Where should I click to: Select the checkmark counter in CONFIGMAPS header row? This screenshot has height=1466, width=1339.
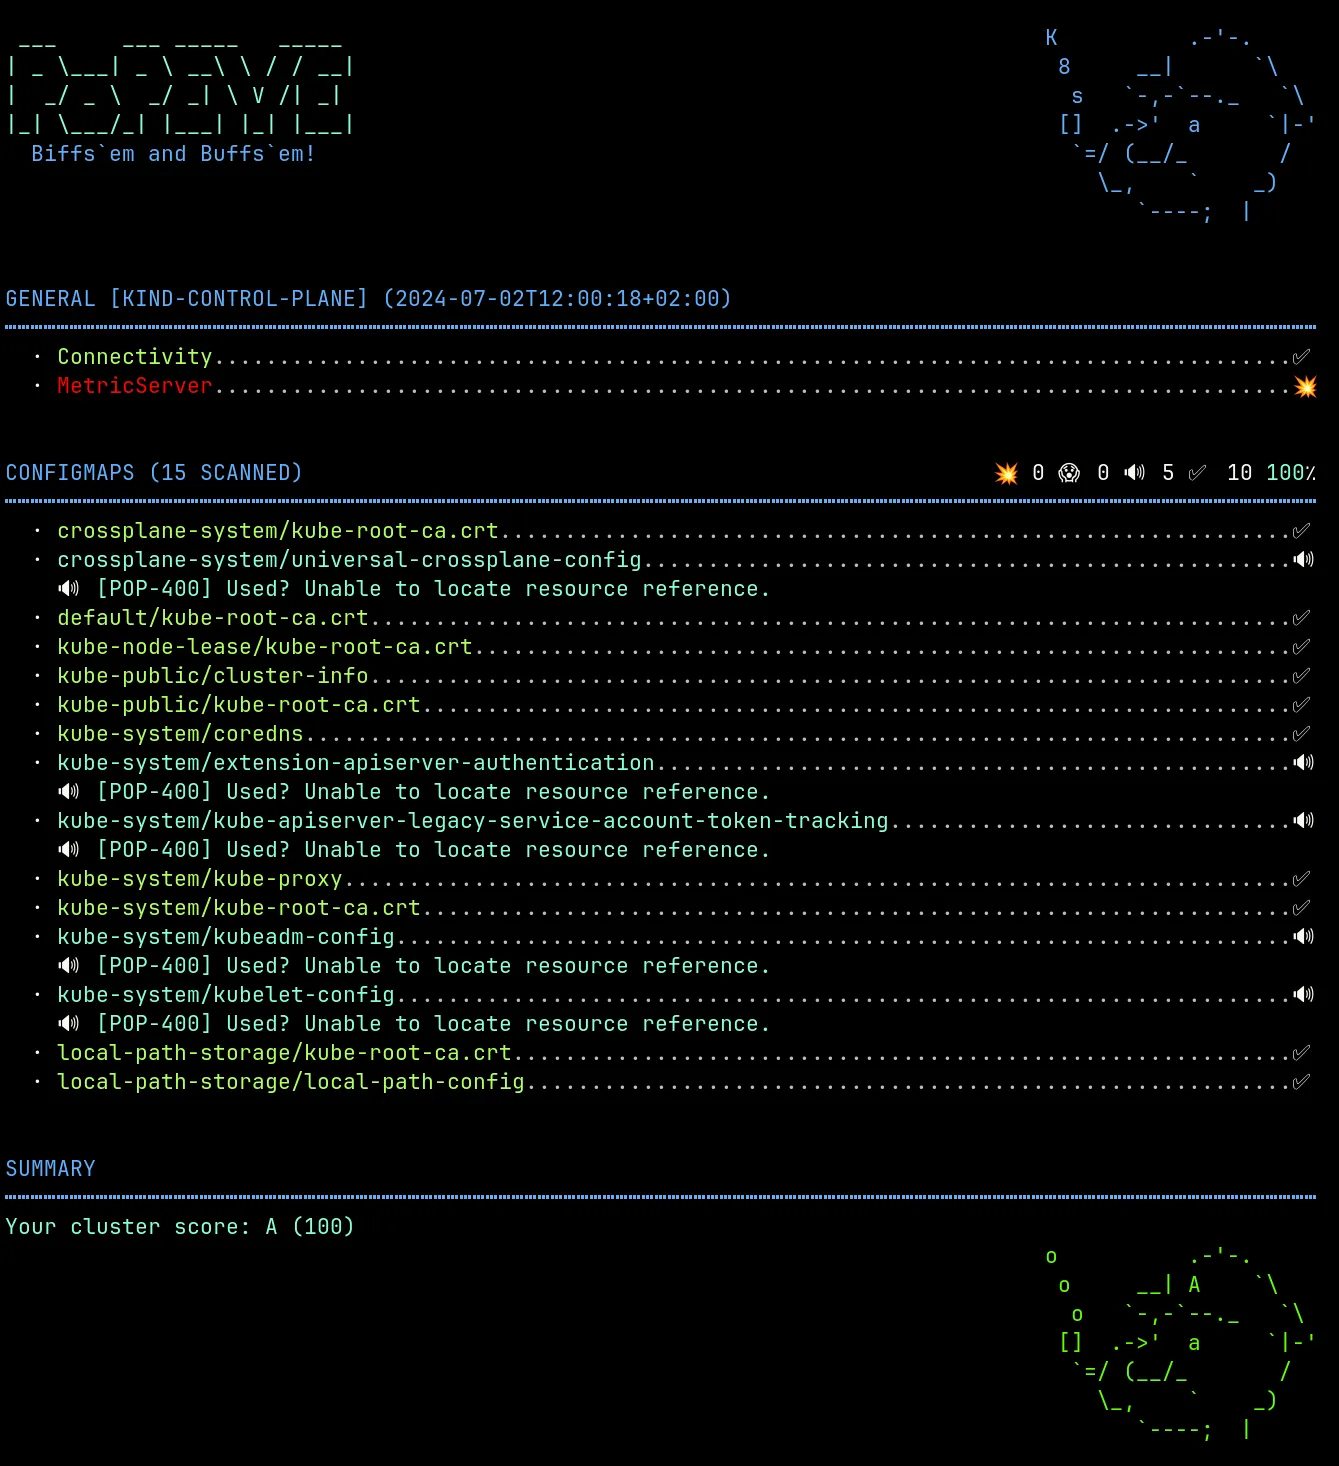(1198, 472)
